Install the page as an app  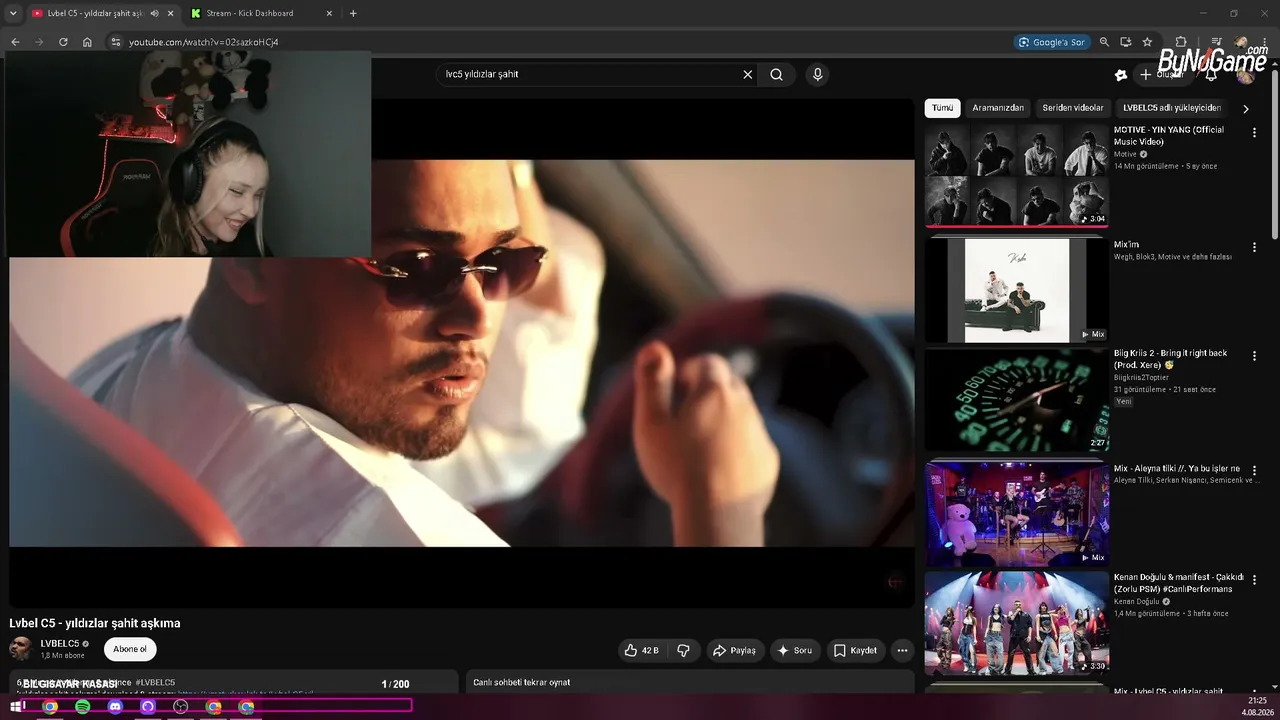click(x=1126, y=42)
